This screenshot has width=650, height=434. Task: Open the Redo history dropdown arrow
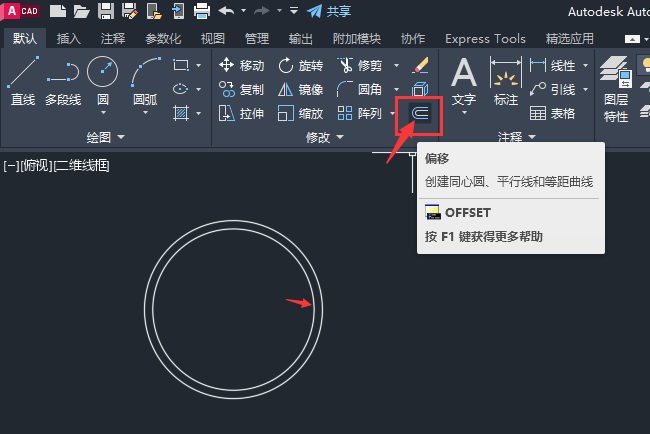pyautogui.click(x=279, y=11)
